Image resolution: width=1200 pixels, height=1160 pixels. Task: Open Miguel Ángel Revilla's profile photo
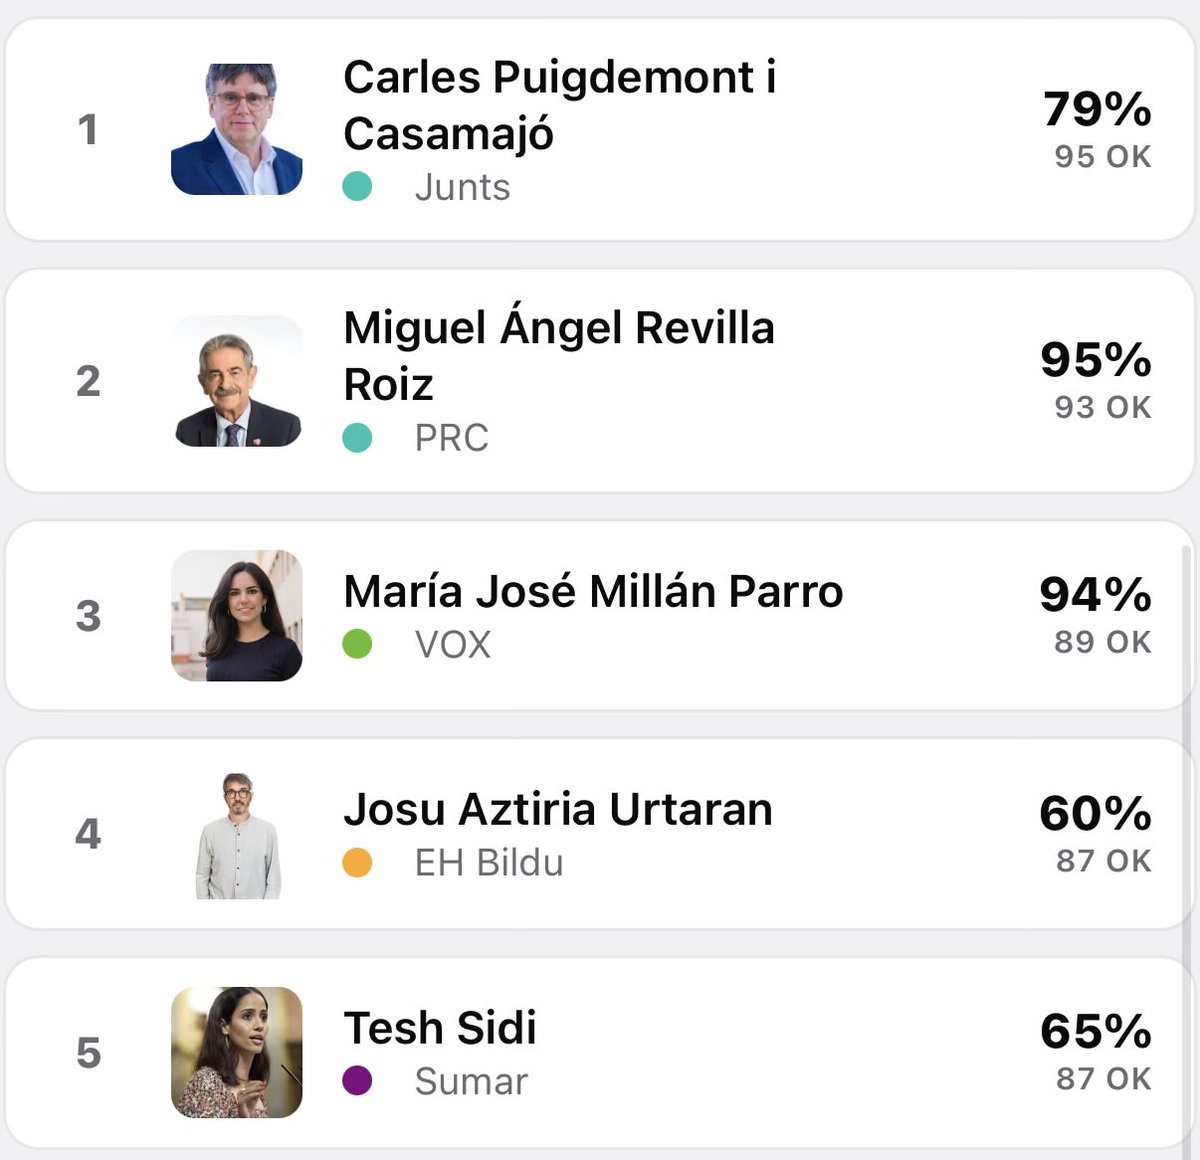point(237,381)
